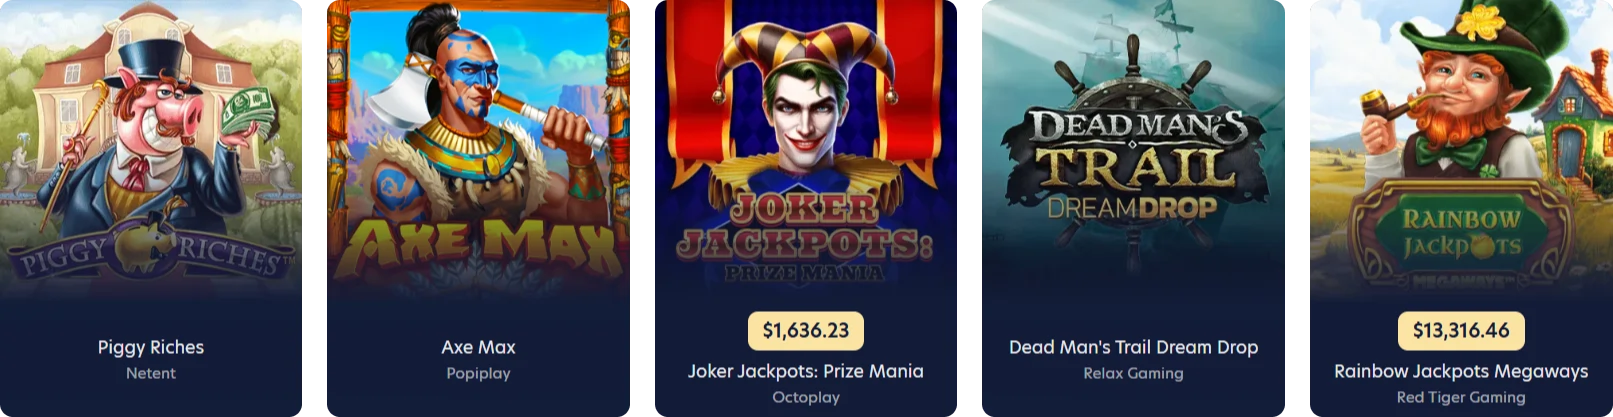1613x417 pixels.
Task: Click the Joker Jackpots: Prize Mania title
Action: pos(806,371)
